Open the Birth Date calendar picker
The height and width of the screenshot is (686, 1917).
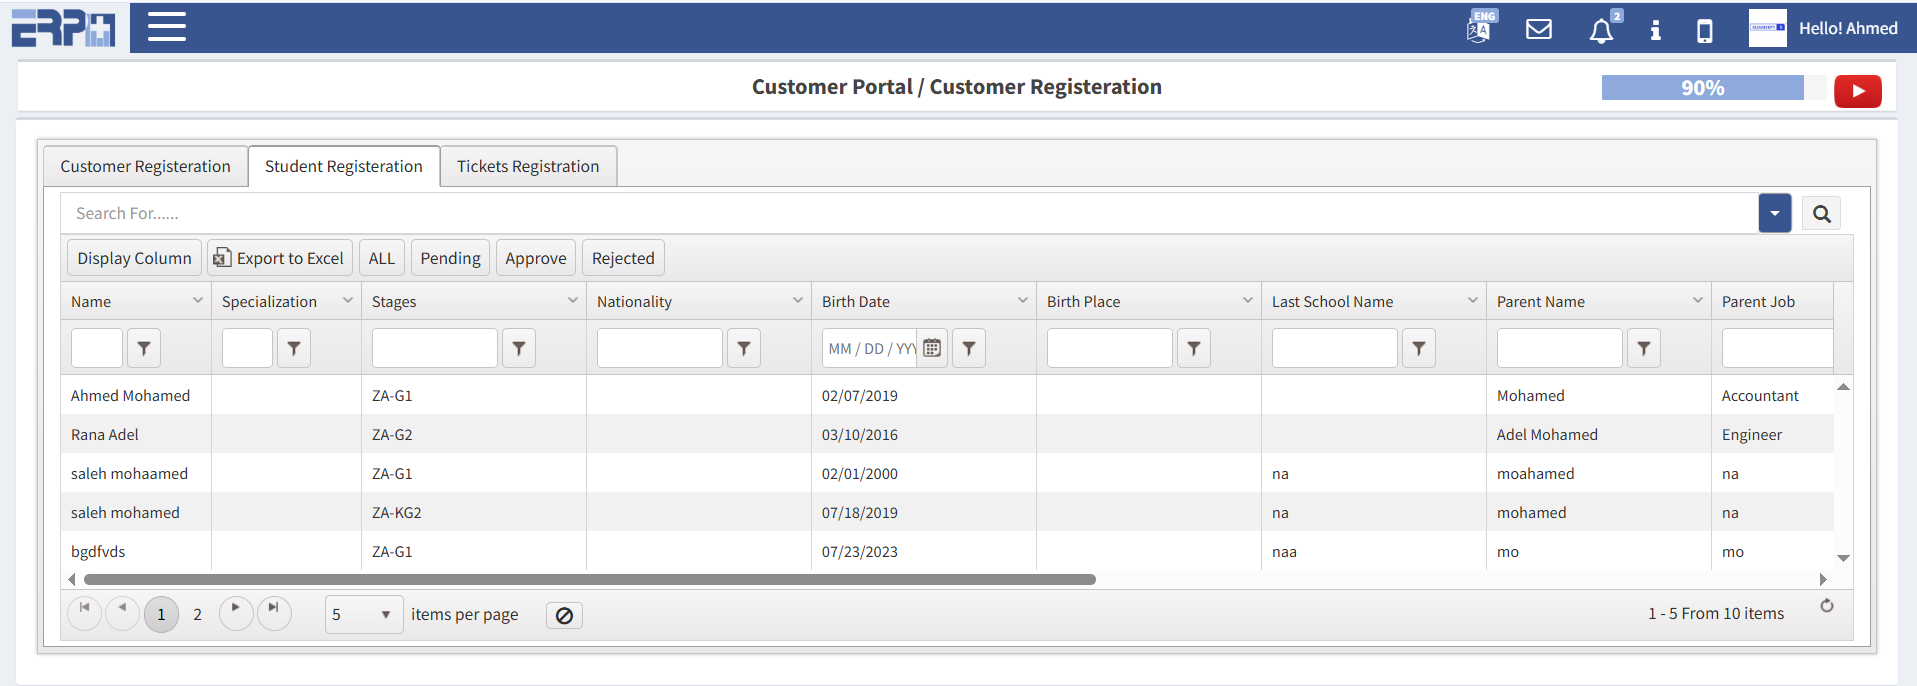(x=932, y=348)
